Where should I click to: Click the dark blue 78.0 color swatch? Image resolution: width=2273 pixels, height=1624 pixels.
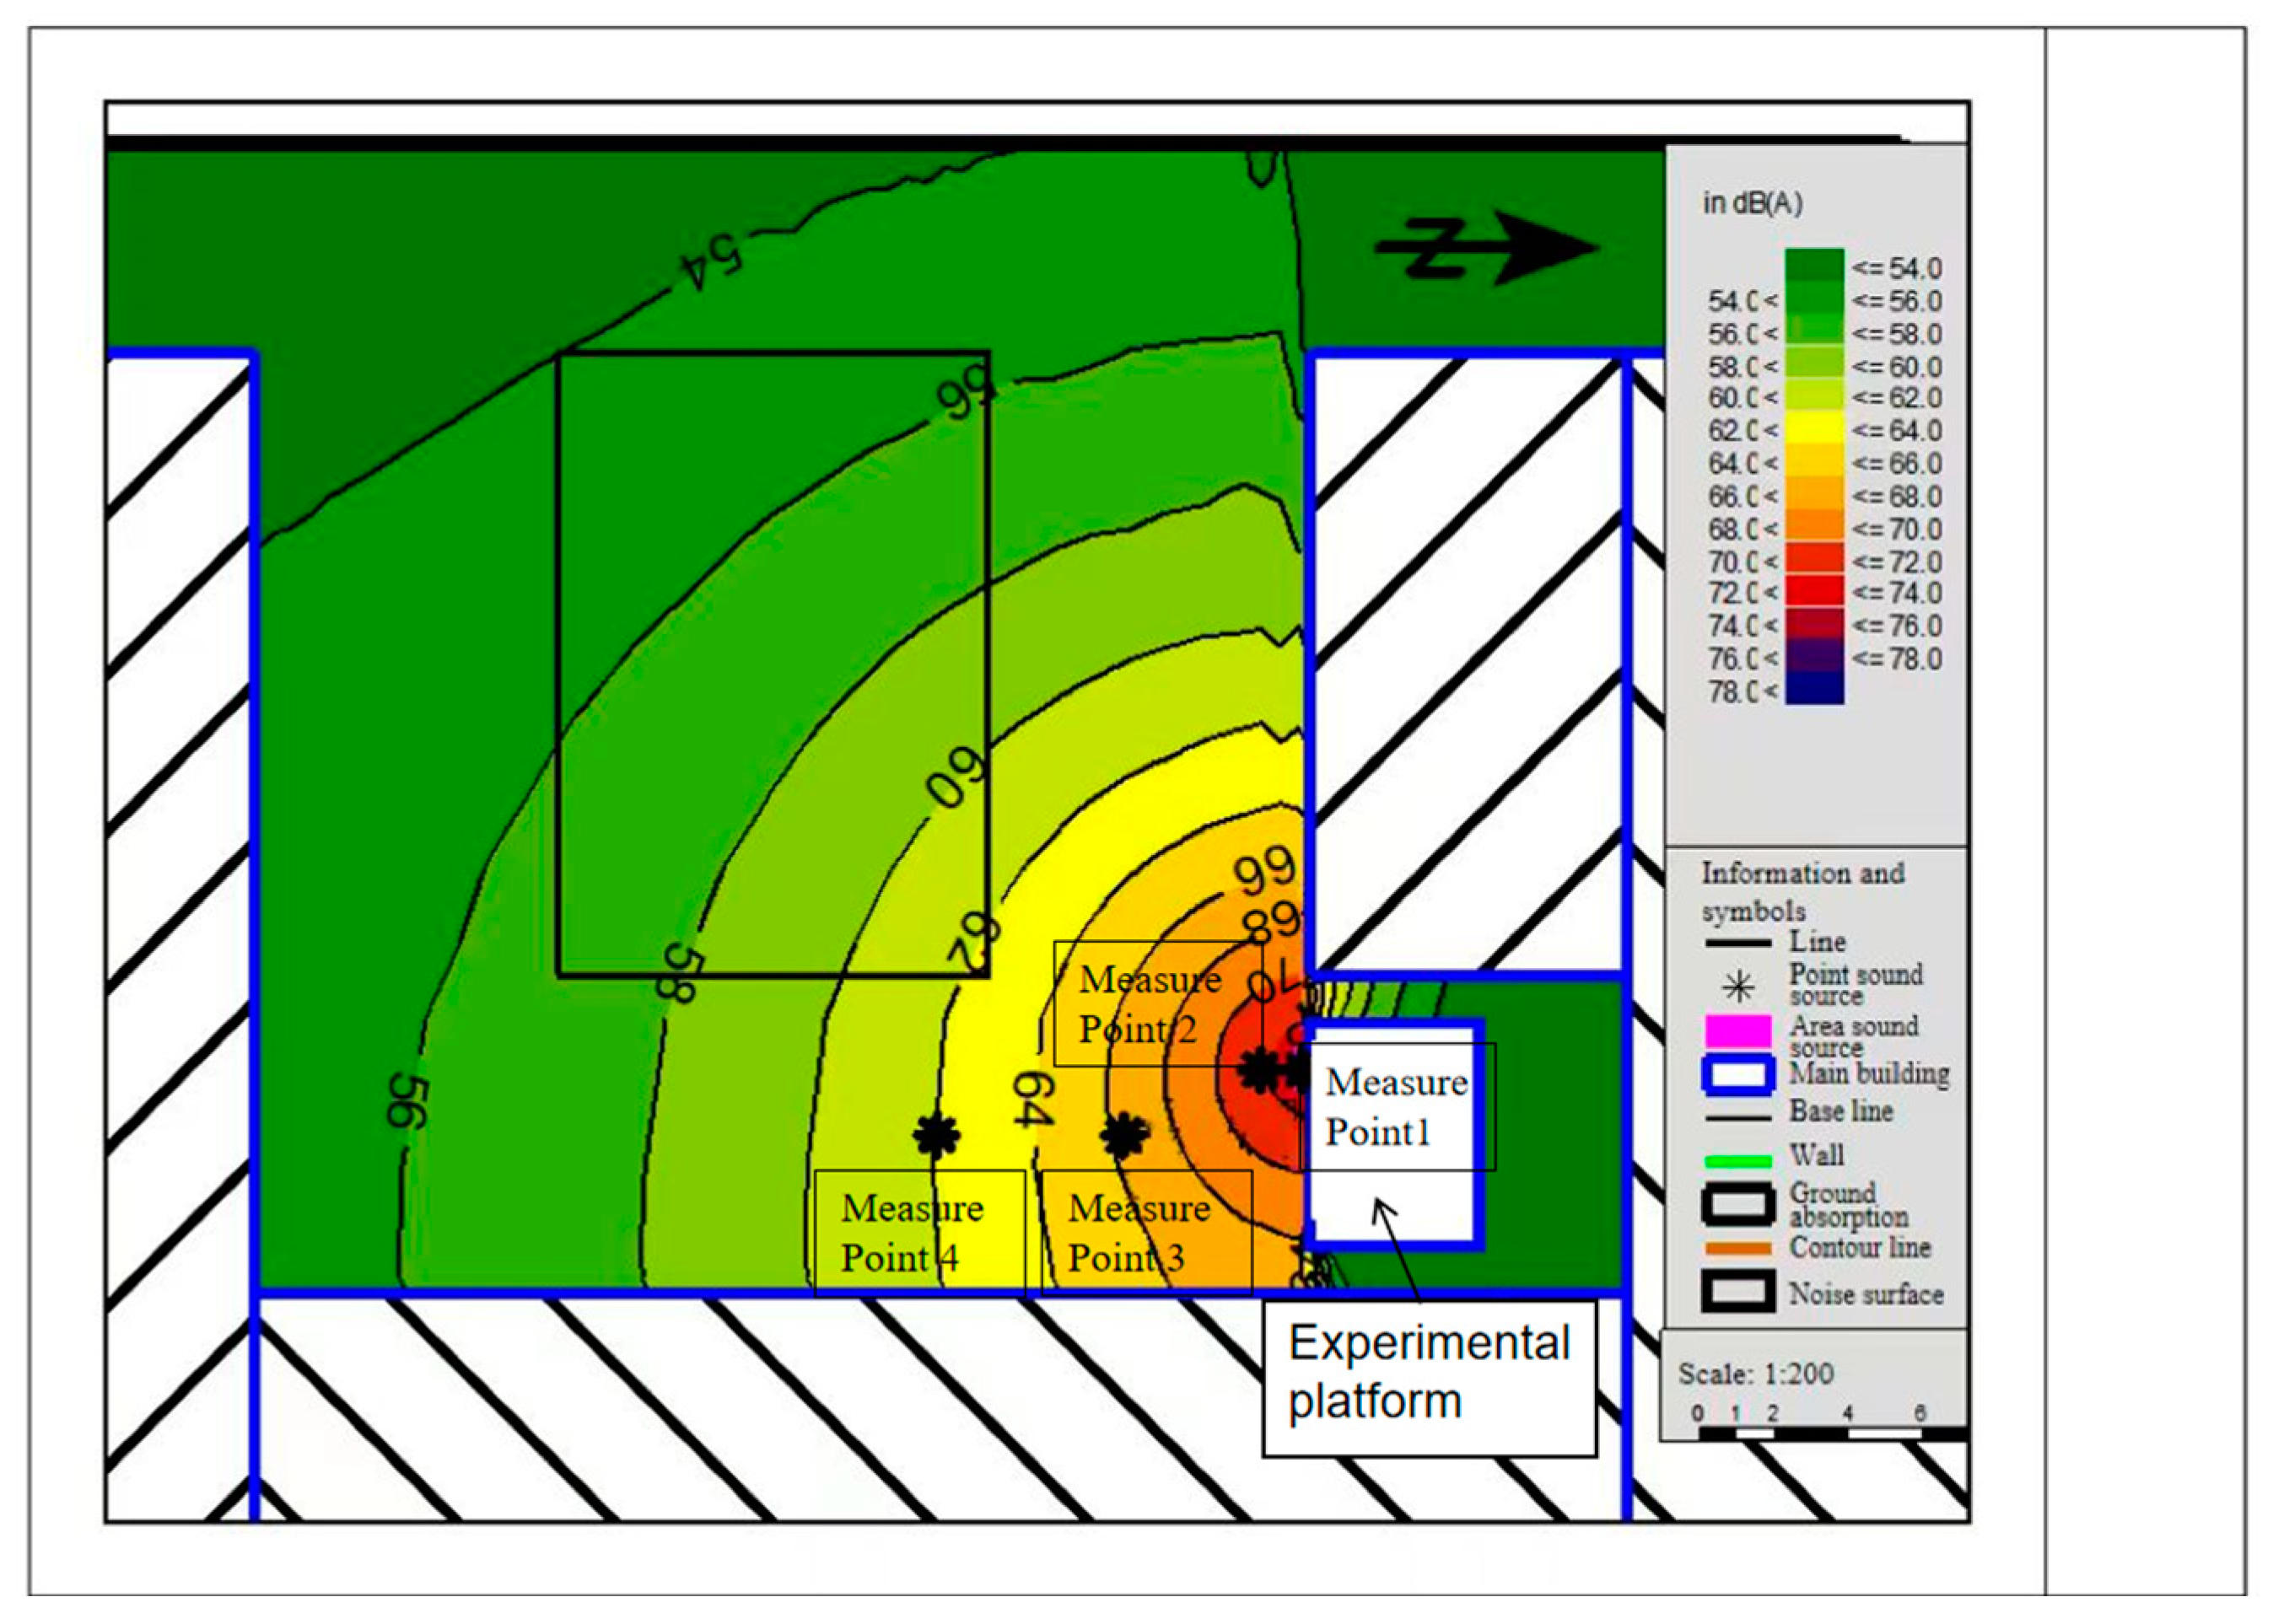(x=1813, y=689)
